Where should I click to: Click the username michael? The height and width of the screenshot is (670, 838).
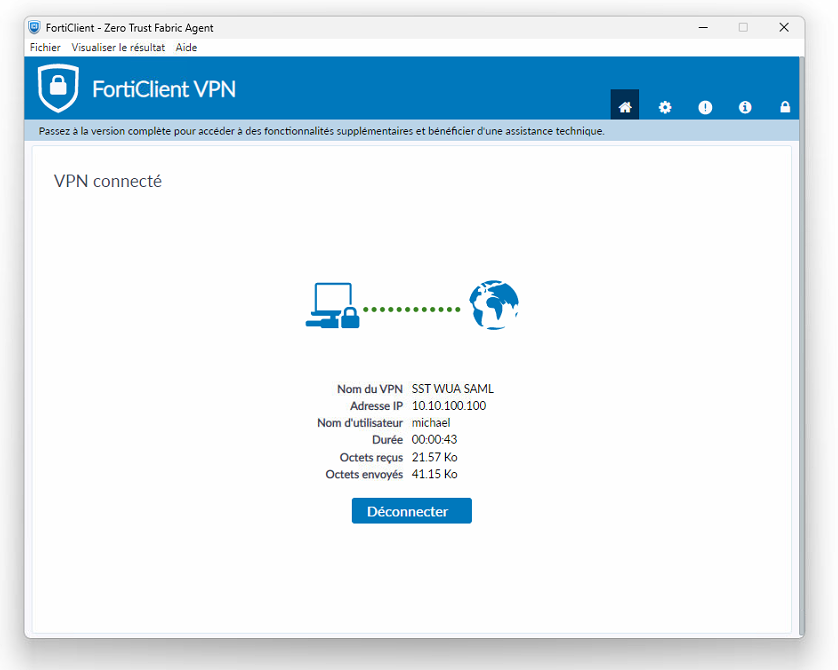pyautogui.click(x=430, y=423)
